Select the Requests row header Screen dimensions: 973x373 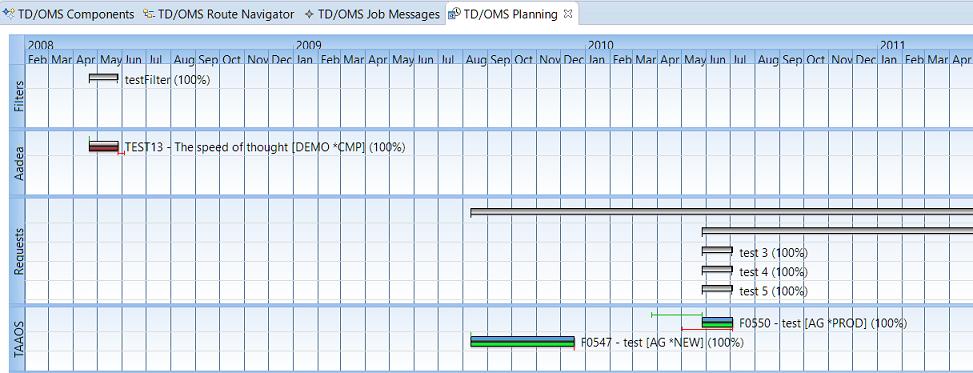18,251
